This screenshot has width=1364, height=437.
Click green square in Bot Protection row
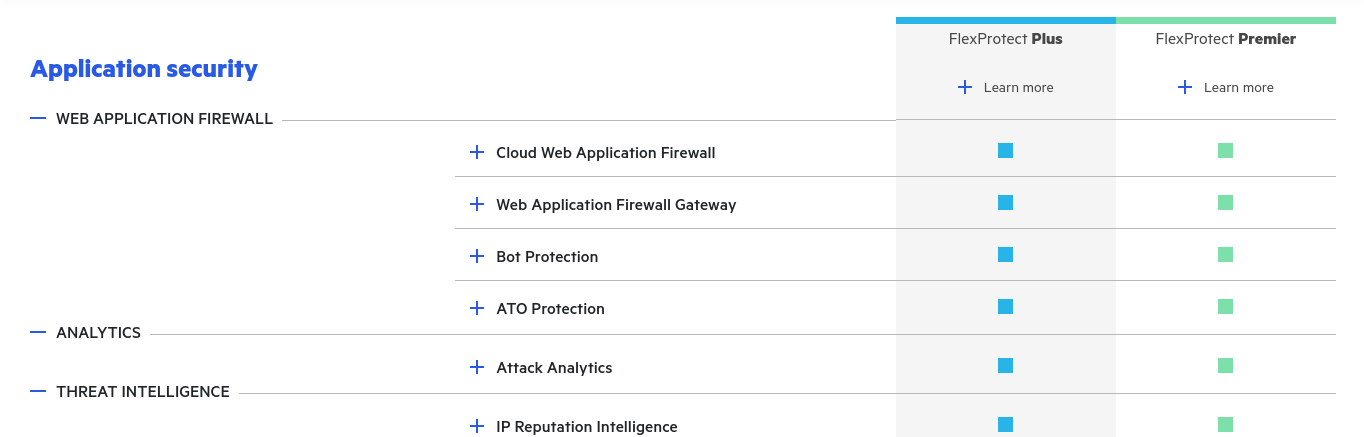click(1225, 255)
